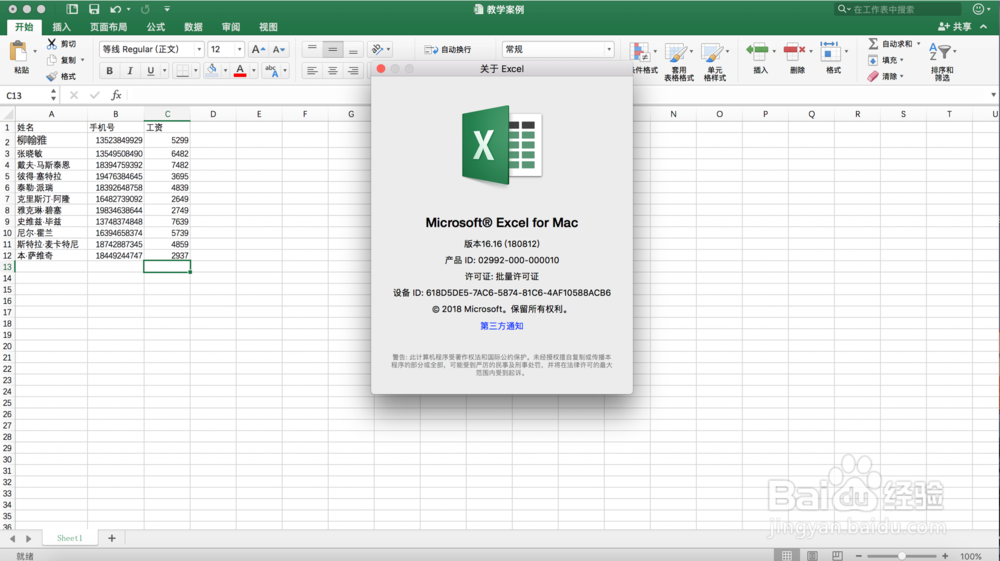The width and height of the screenshot is (1000, 561).
Task: Open the font color dropdown arrow
Action: click(254, 70)
